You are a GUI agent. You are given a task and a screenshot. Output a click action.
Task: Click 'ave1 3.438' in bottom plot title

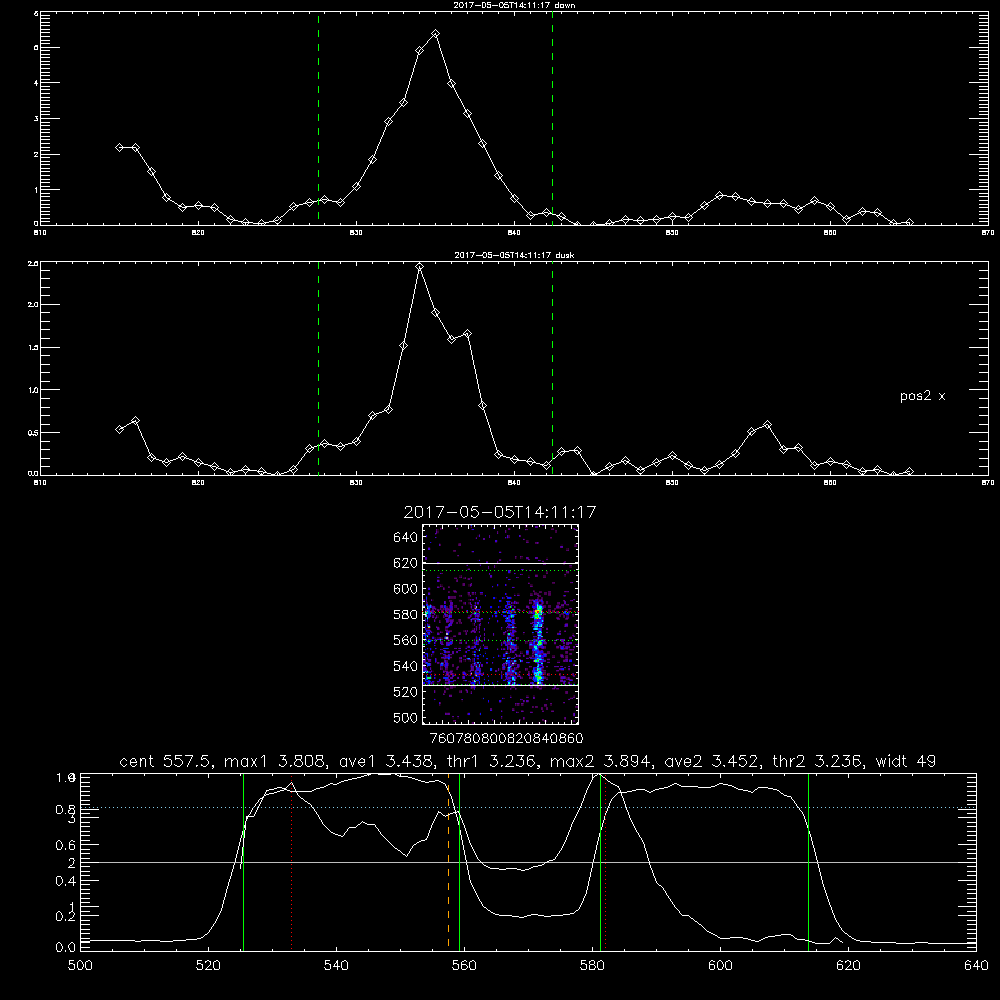387,761
